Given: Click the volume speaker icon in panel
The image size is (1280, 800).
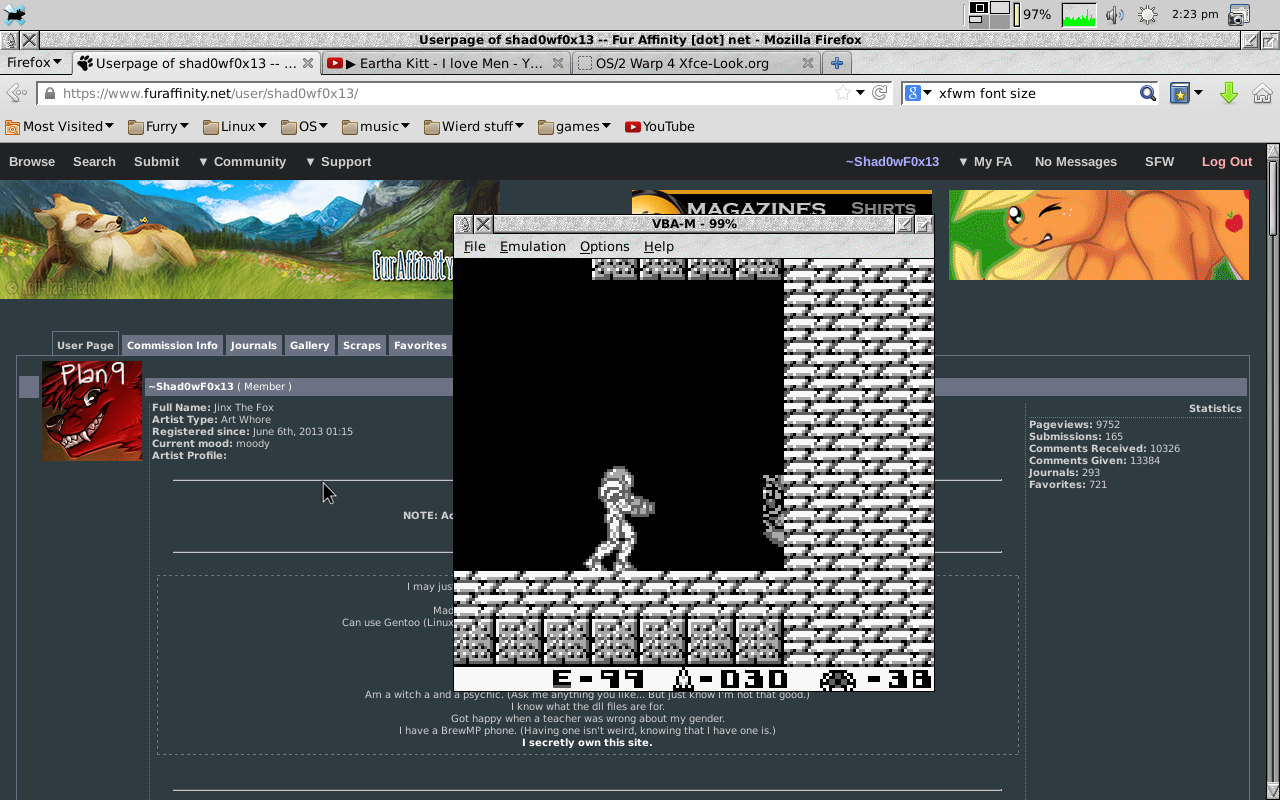Looking at the screenshot, I should (1115, 14).
